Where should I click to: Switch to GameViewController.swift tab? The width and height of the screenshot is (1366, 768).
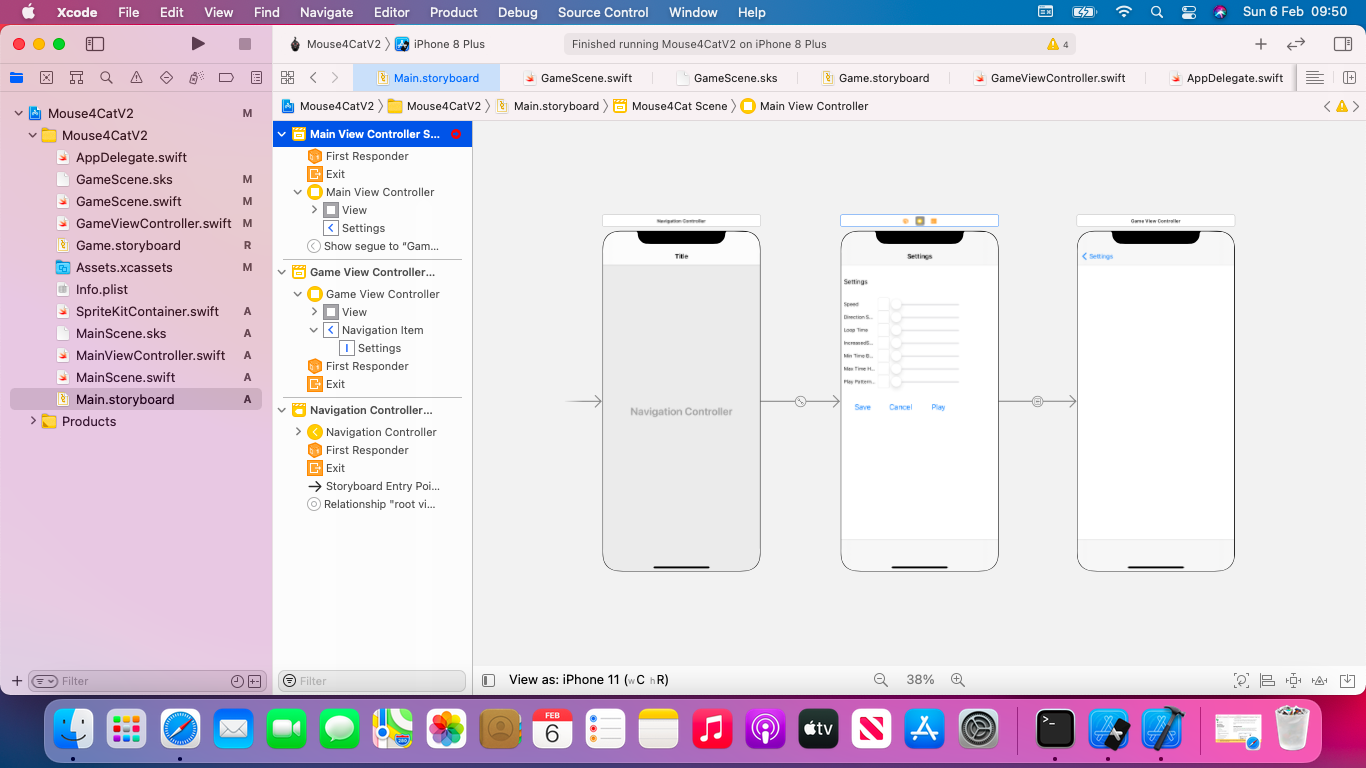(1057, 78)
